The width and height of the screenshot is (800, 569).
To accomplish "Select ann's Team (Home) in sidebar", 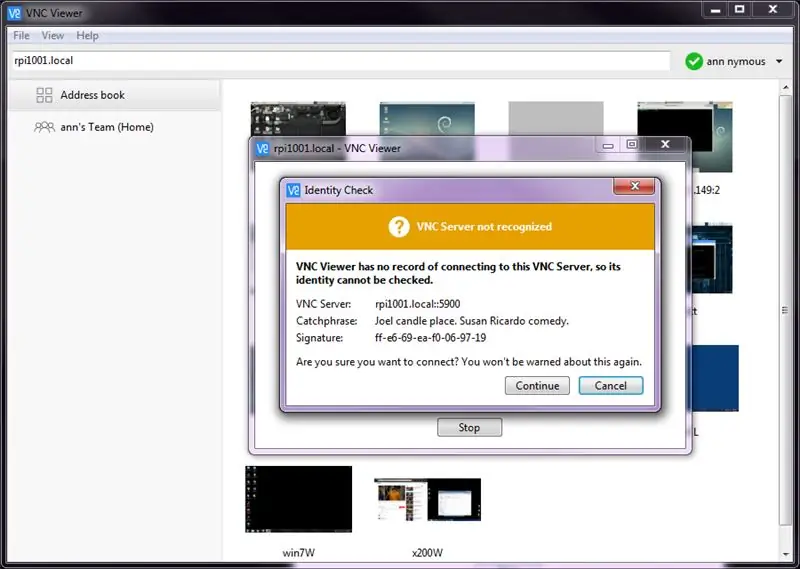I will tap(114, 127).
